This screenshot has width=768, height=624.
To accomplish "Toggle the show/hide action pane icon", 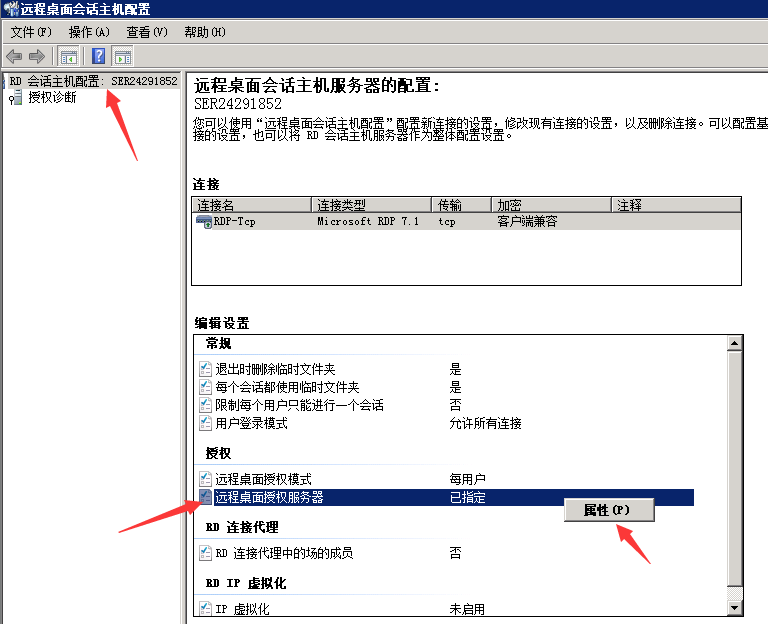I will pyautogui.click(x=123, y=56).
